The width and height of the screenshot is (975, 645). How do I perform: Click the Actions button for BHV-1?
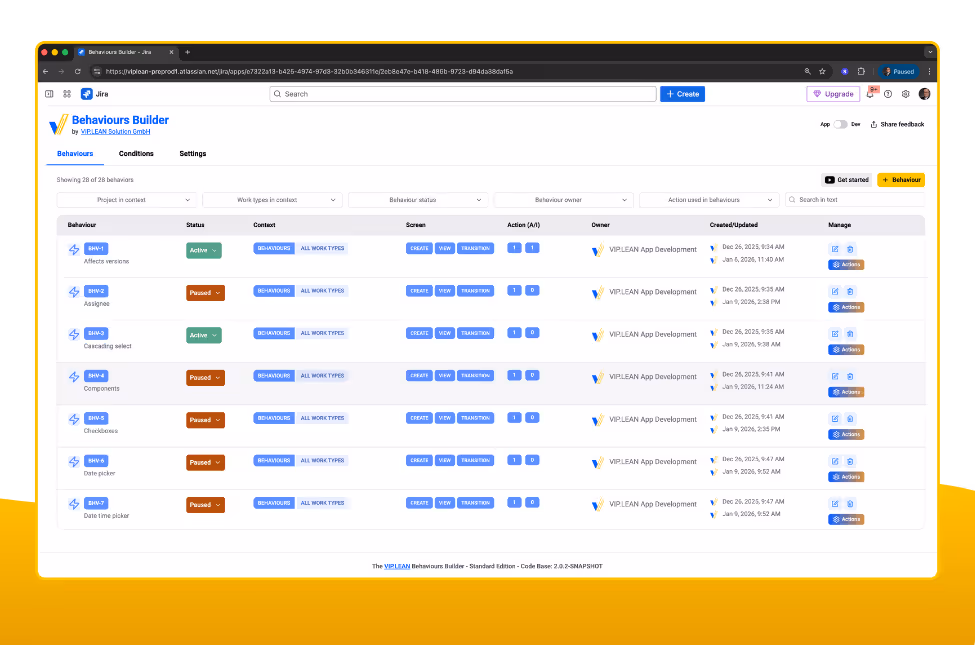click(846, 265)
